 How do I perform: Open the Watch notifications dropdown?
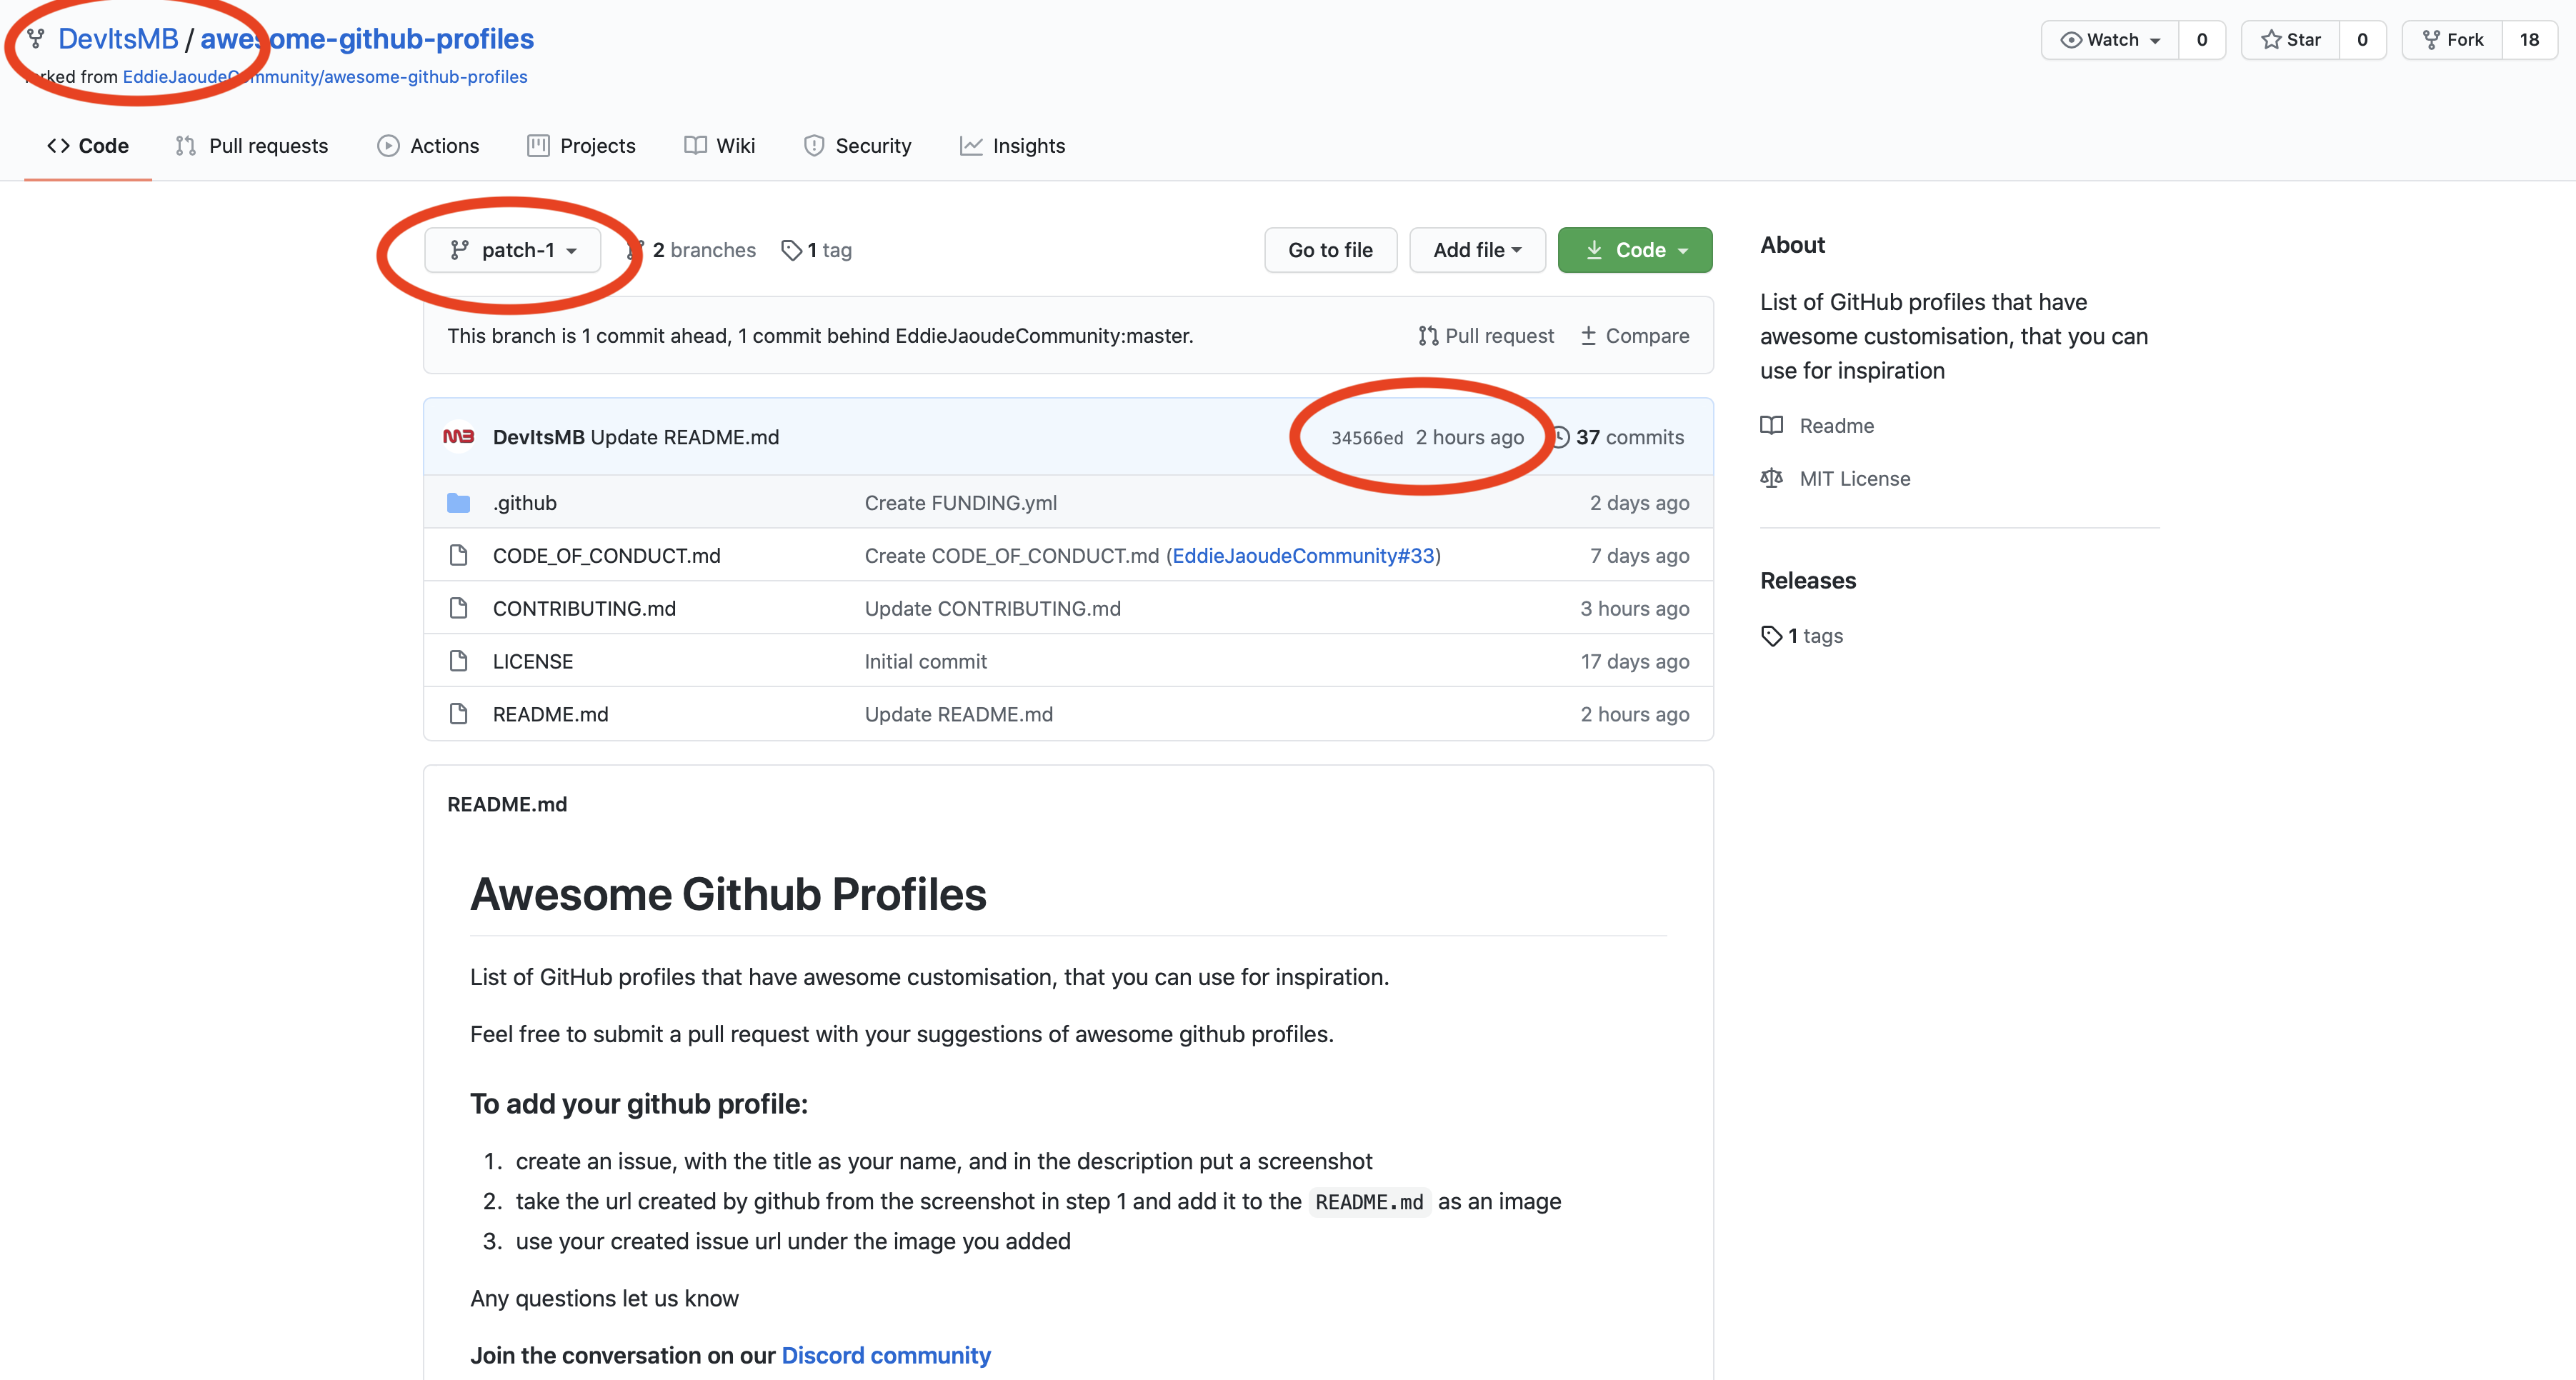(2110, 40)
